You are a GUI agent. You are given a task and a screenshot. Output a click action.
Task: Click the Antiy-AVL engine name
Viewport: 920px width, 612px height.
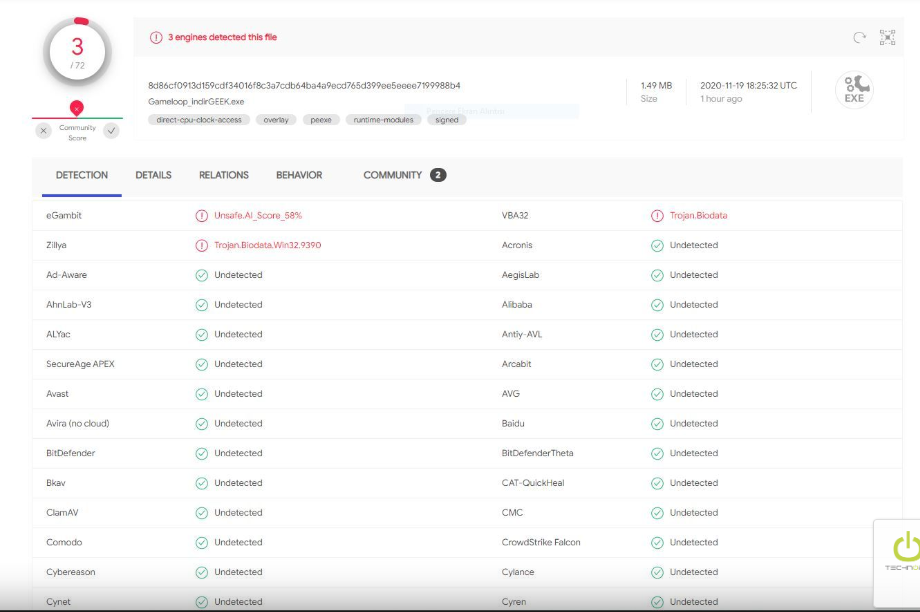[x=522, y=334]
